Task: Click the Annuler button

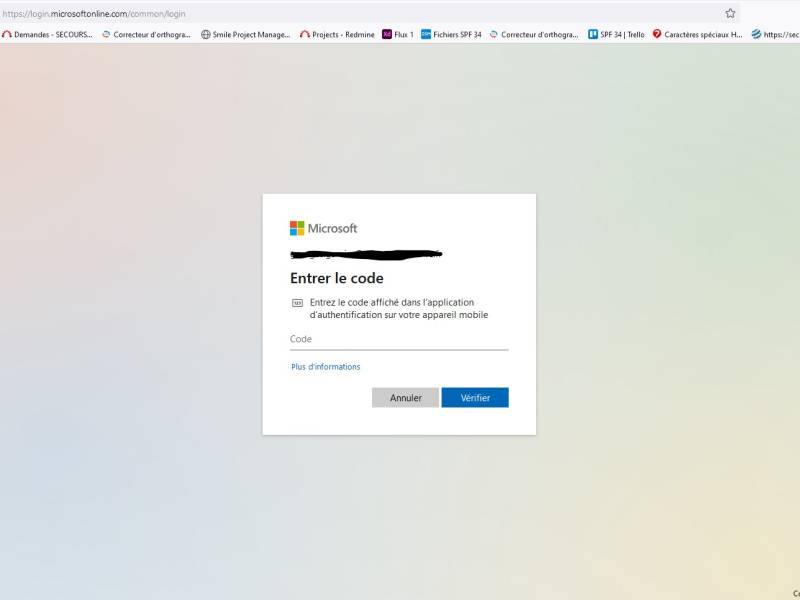Action: [405, 397]
